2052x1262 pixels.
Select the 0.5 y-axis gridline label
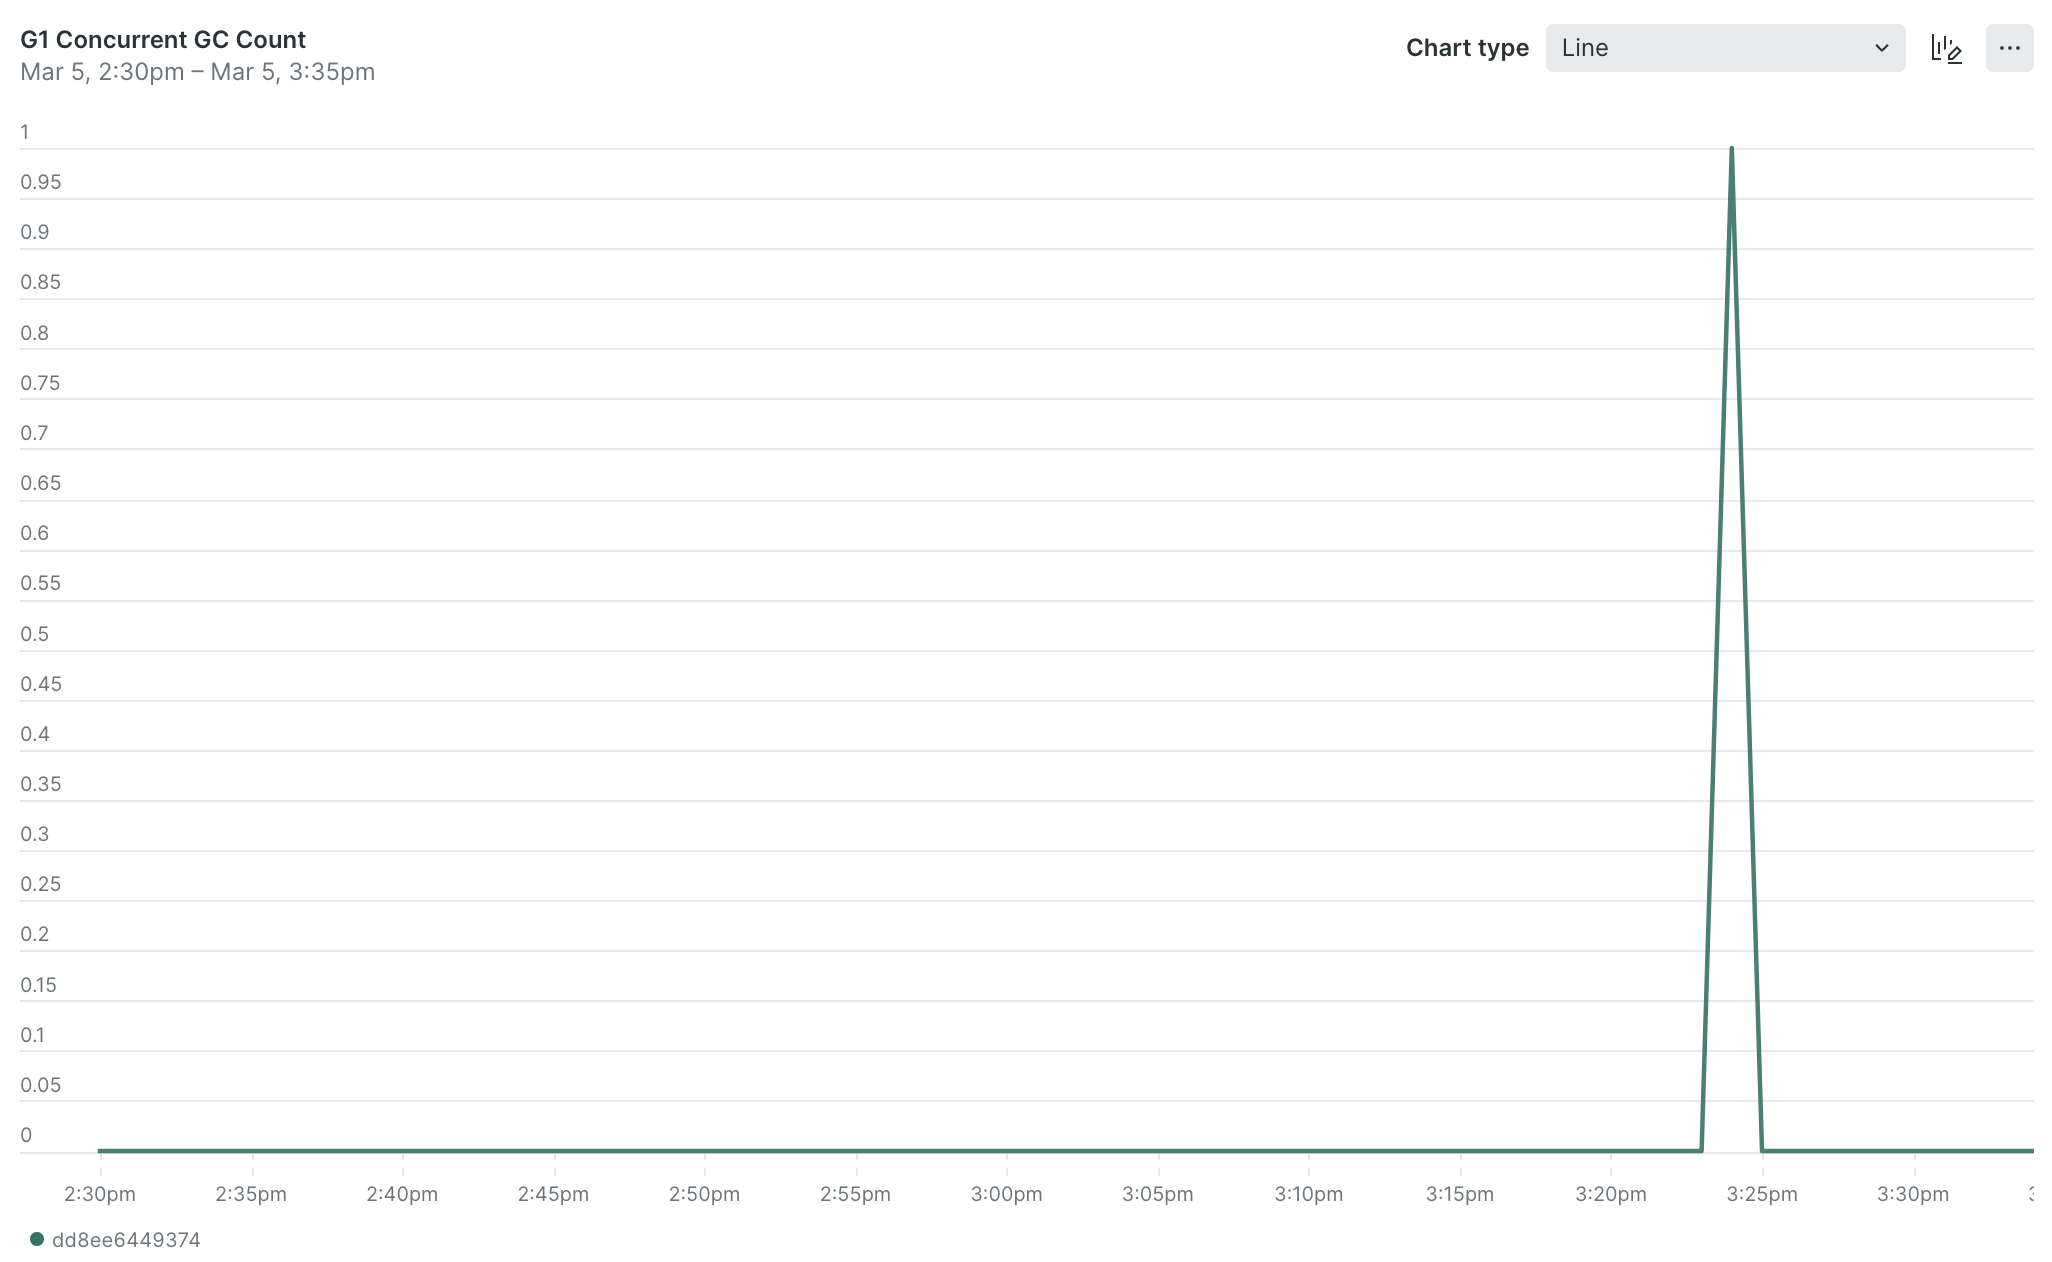coord(34,633)
